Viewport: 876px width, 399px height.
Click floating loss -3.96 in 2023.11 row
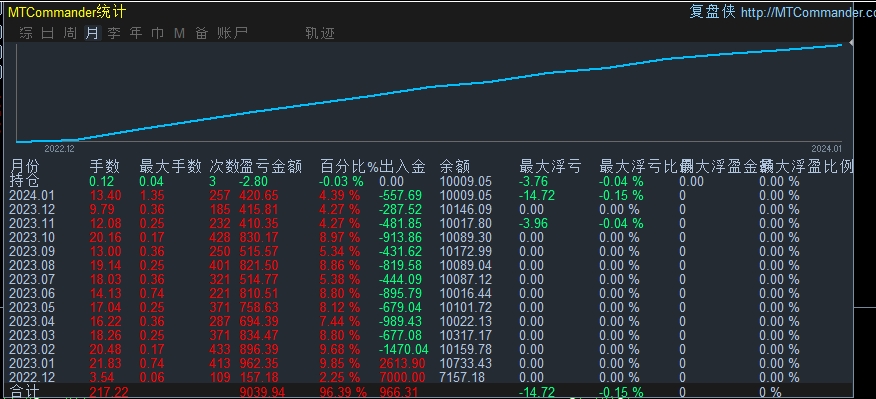point(535,224)
